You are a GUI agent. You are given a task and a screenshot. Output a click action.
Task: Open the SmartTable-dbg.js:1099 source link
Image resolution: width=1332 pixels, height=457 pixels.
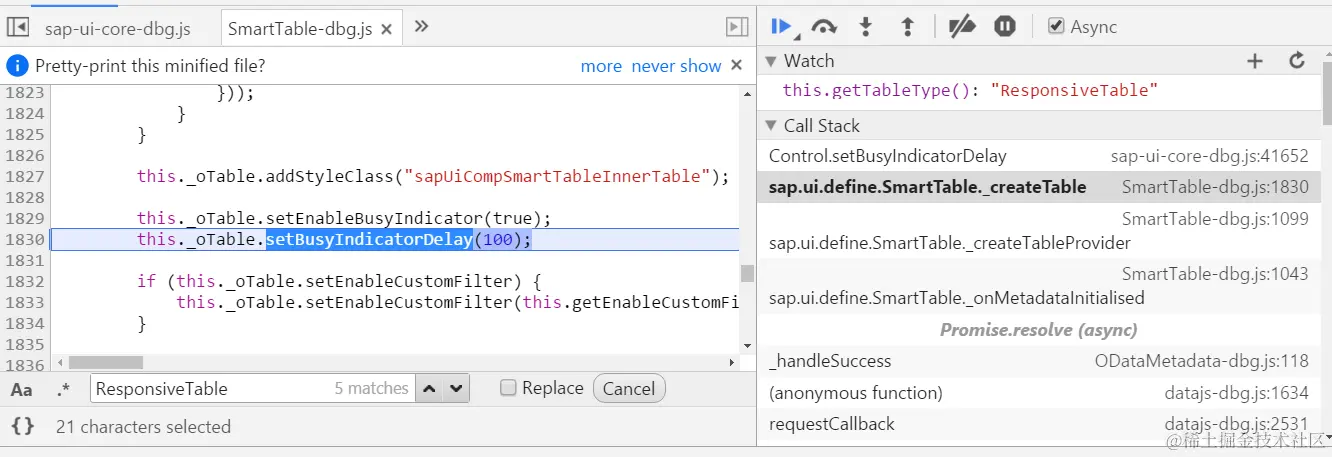[1215, 219]
